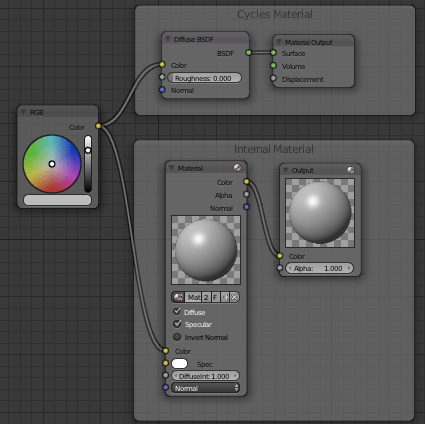Click the RGB node Color output socket
Screen dimensions: 425x424
click(x=98, y=126)
